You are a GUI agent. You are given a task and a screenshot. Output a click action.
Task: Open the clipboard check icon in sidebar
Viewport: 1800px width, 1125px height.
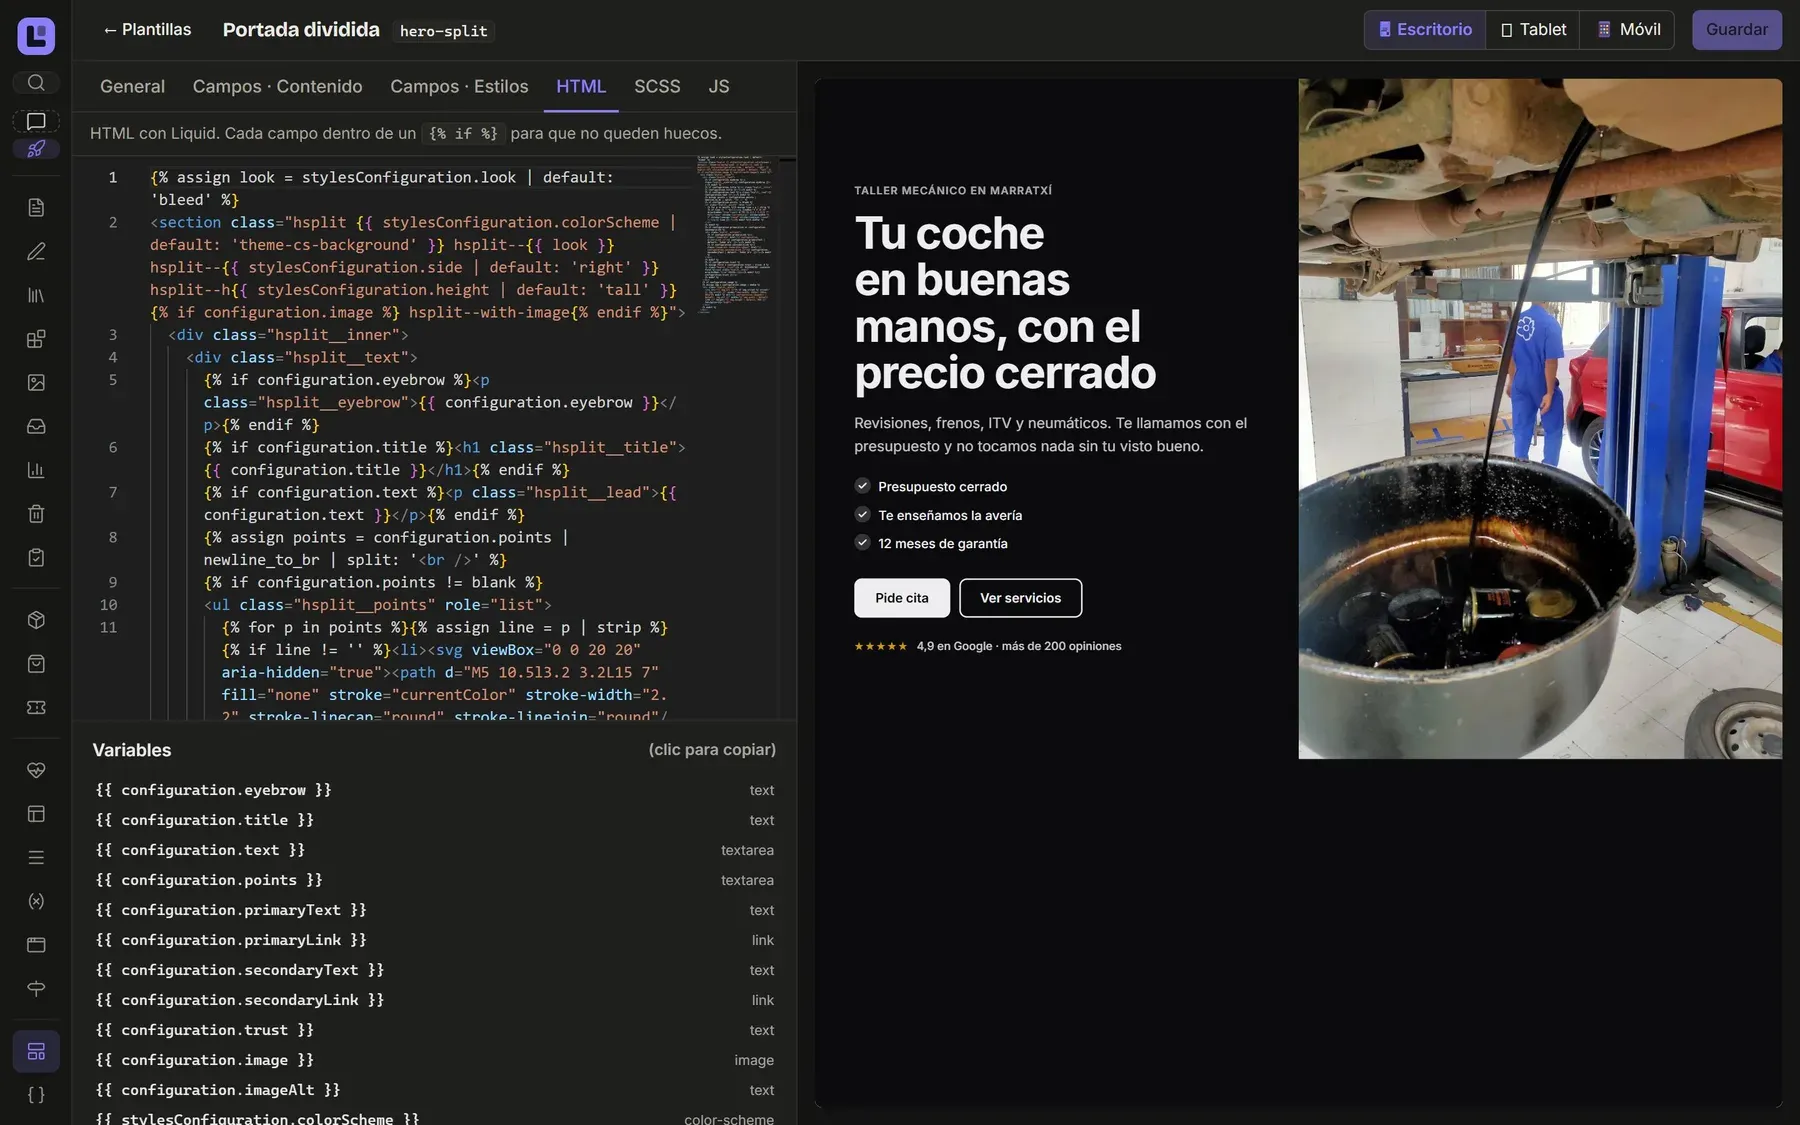click(36, 557)
